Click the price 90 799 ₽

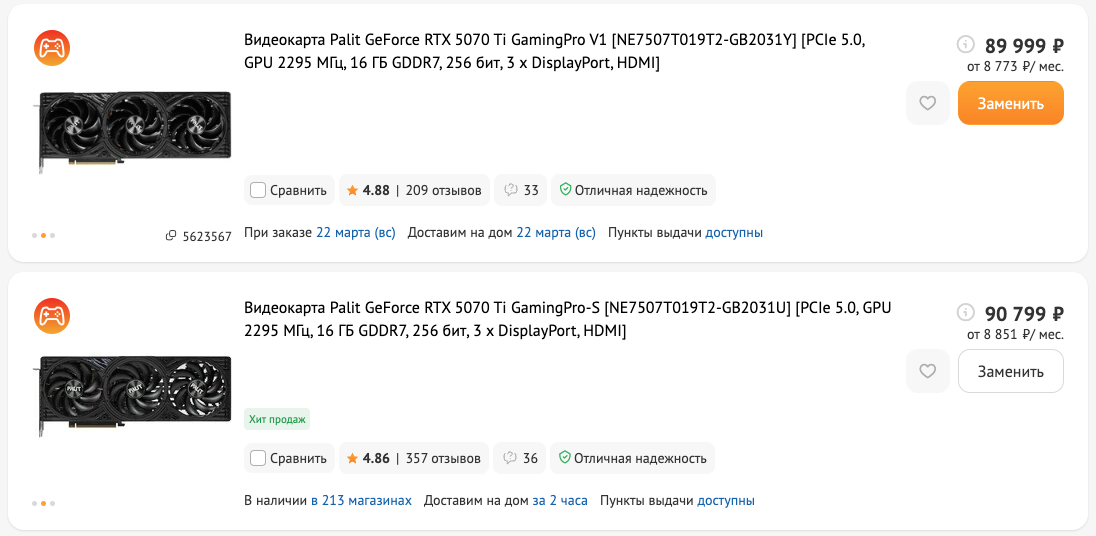(x=1024, y=314)
